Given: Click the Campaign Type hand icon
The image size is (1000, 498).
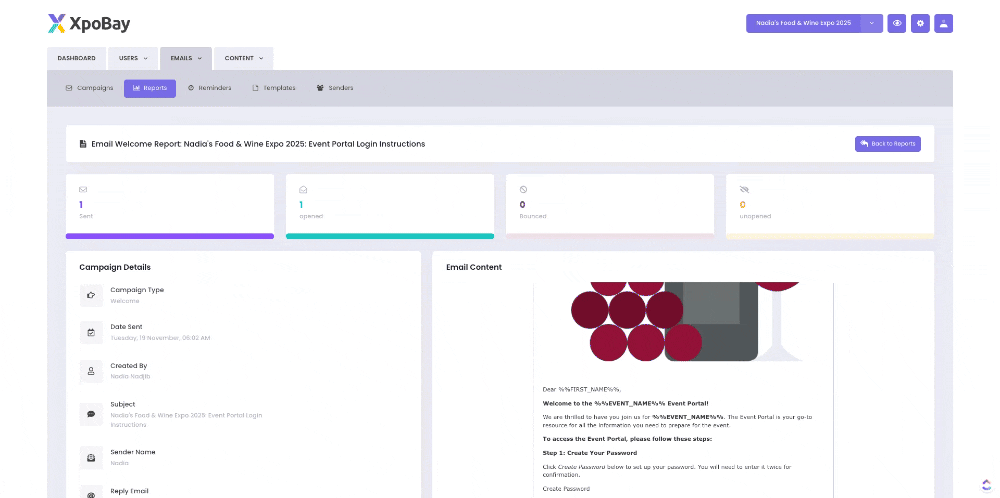Looking at the screenshot, I should click(91, 295).
